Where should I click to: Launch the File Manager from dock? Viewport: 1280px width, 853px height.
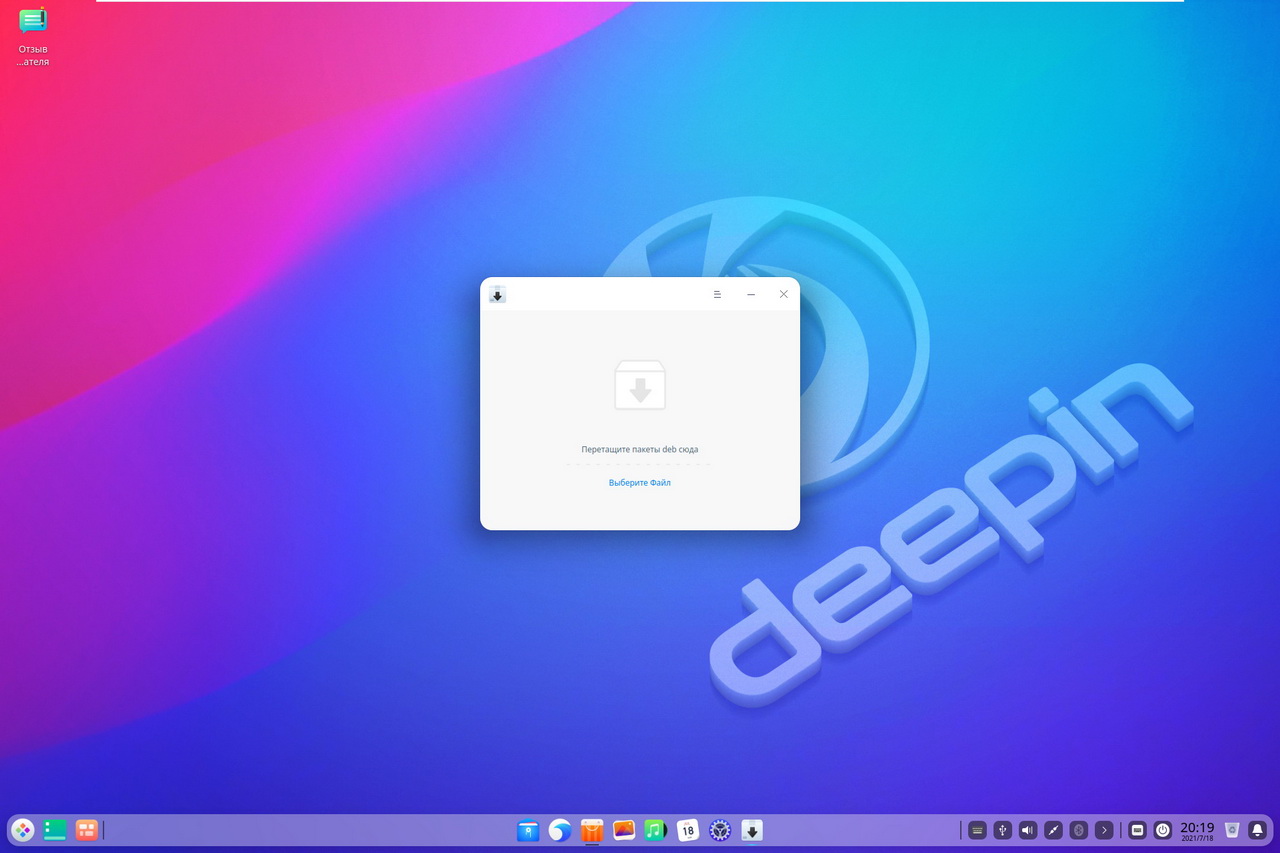click(x=528, y=830)
